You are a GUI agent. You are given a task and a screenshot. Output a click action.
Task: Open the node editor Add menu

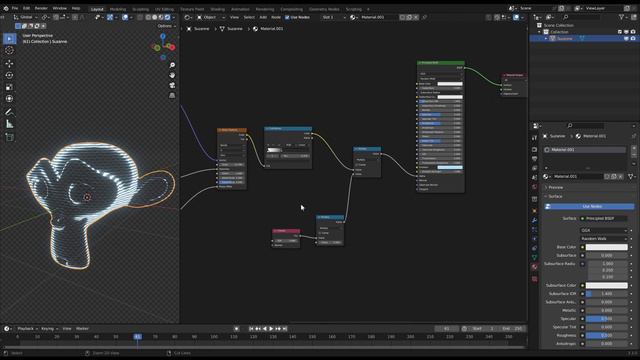pyautogui.click(x=263, y=18)
